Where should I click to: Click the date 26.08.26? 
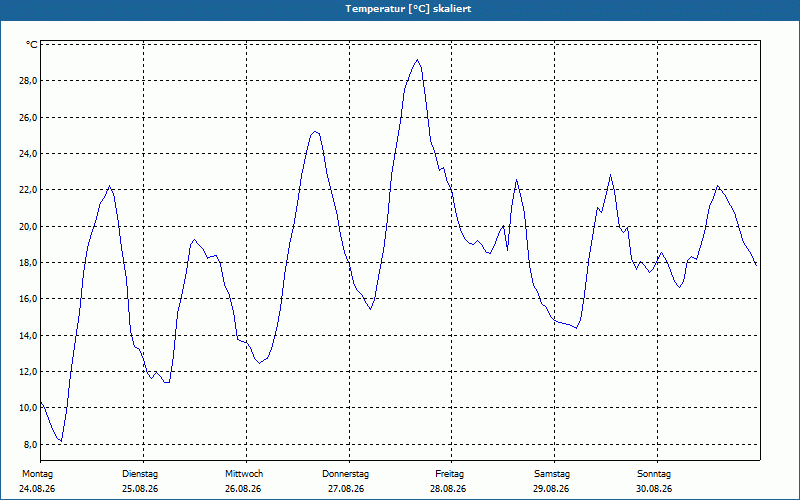coord(243,489)
